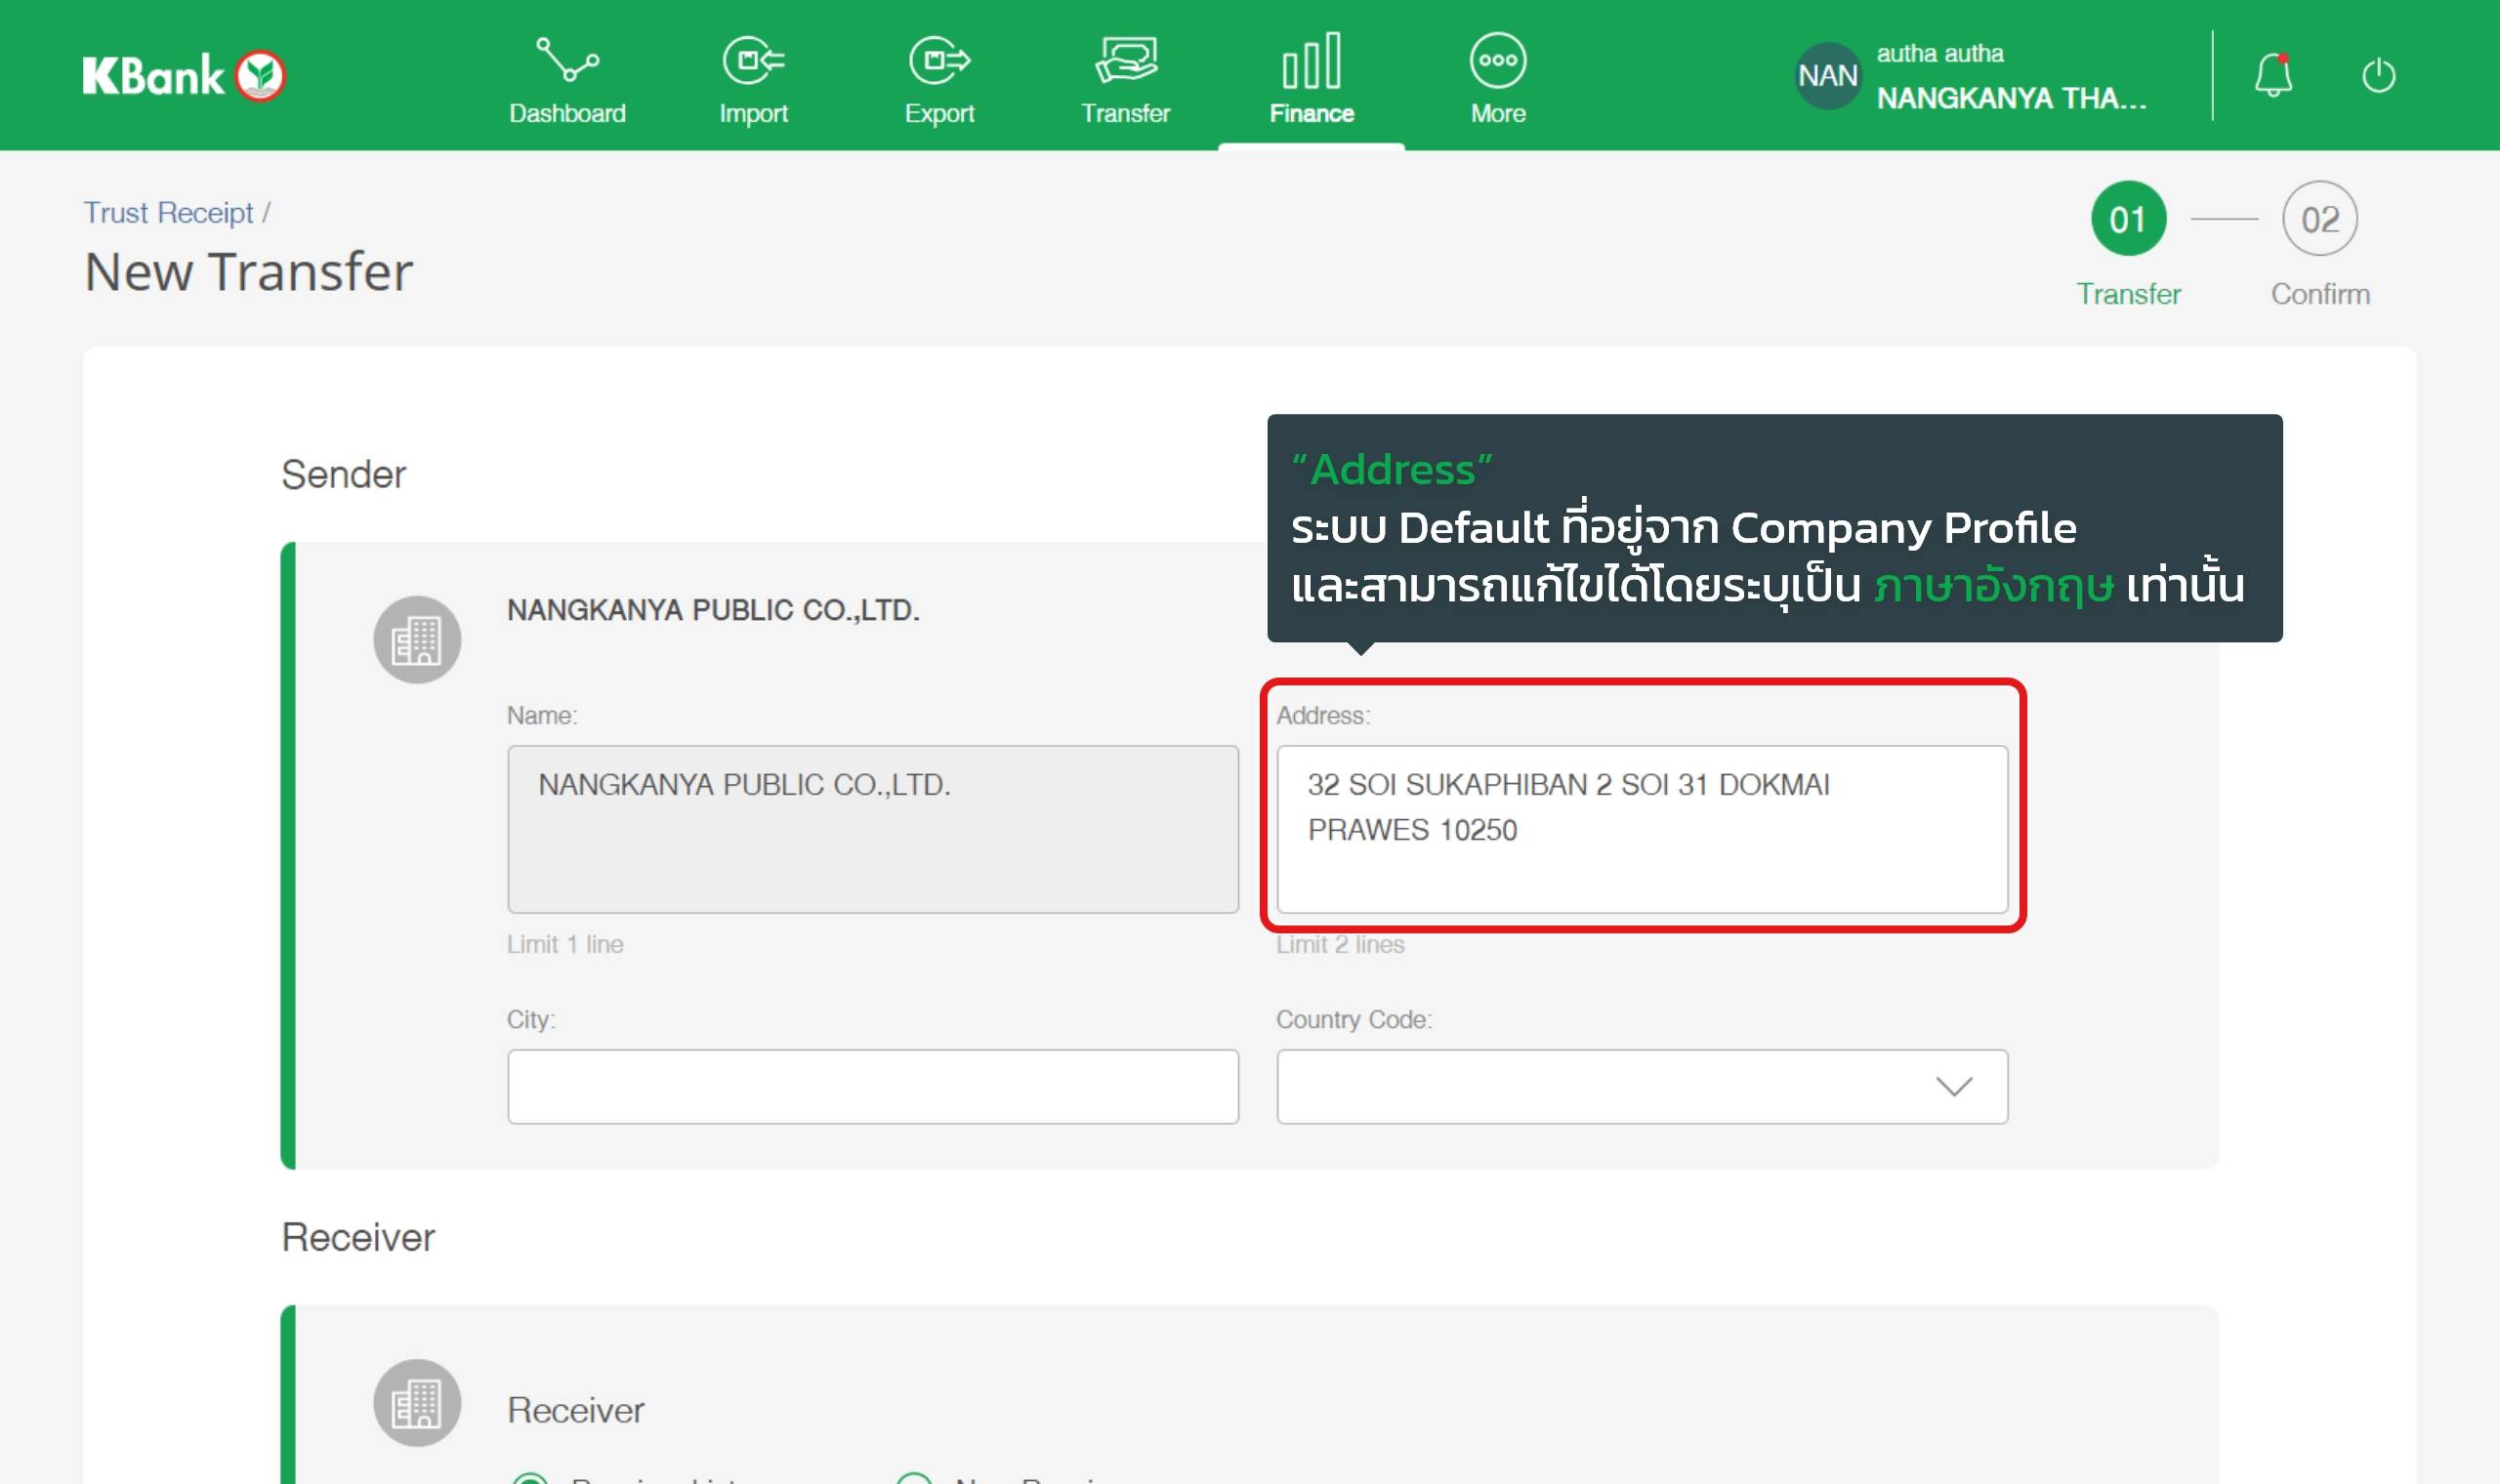Select the first receiver radio option
Screen dimensions: 2500x1484
click(x=530, y=1480)
